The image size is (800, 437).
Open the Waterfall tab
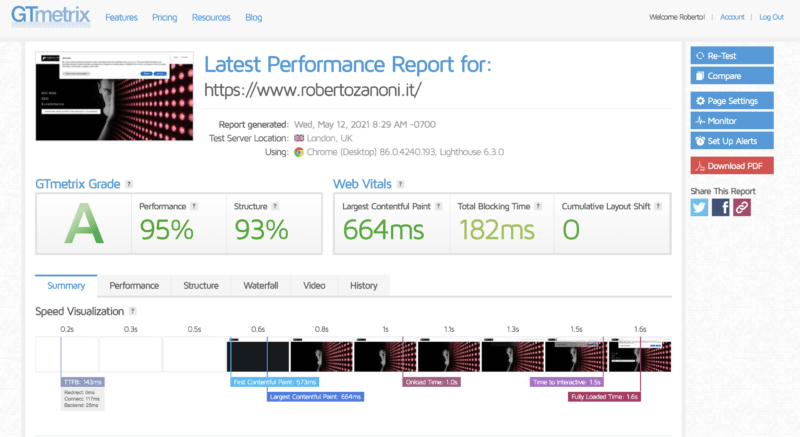tap(261, 286)
